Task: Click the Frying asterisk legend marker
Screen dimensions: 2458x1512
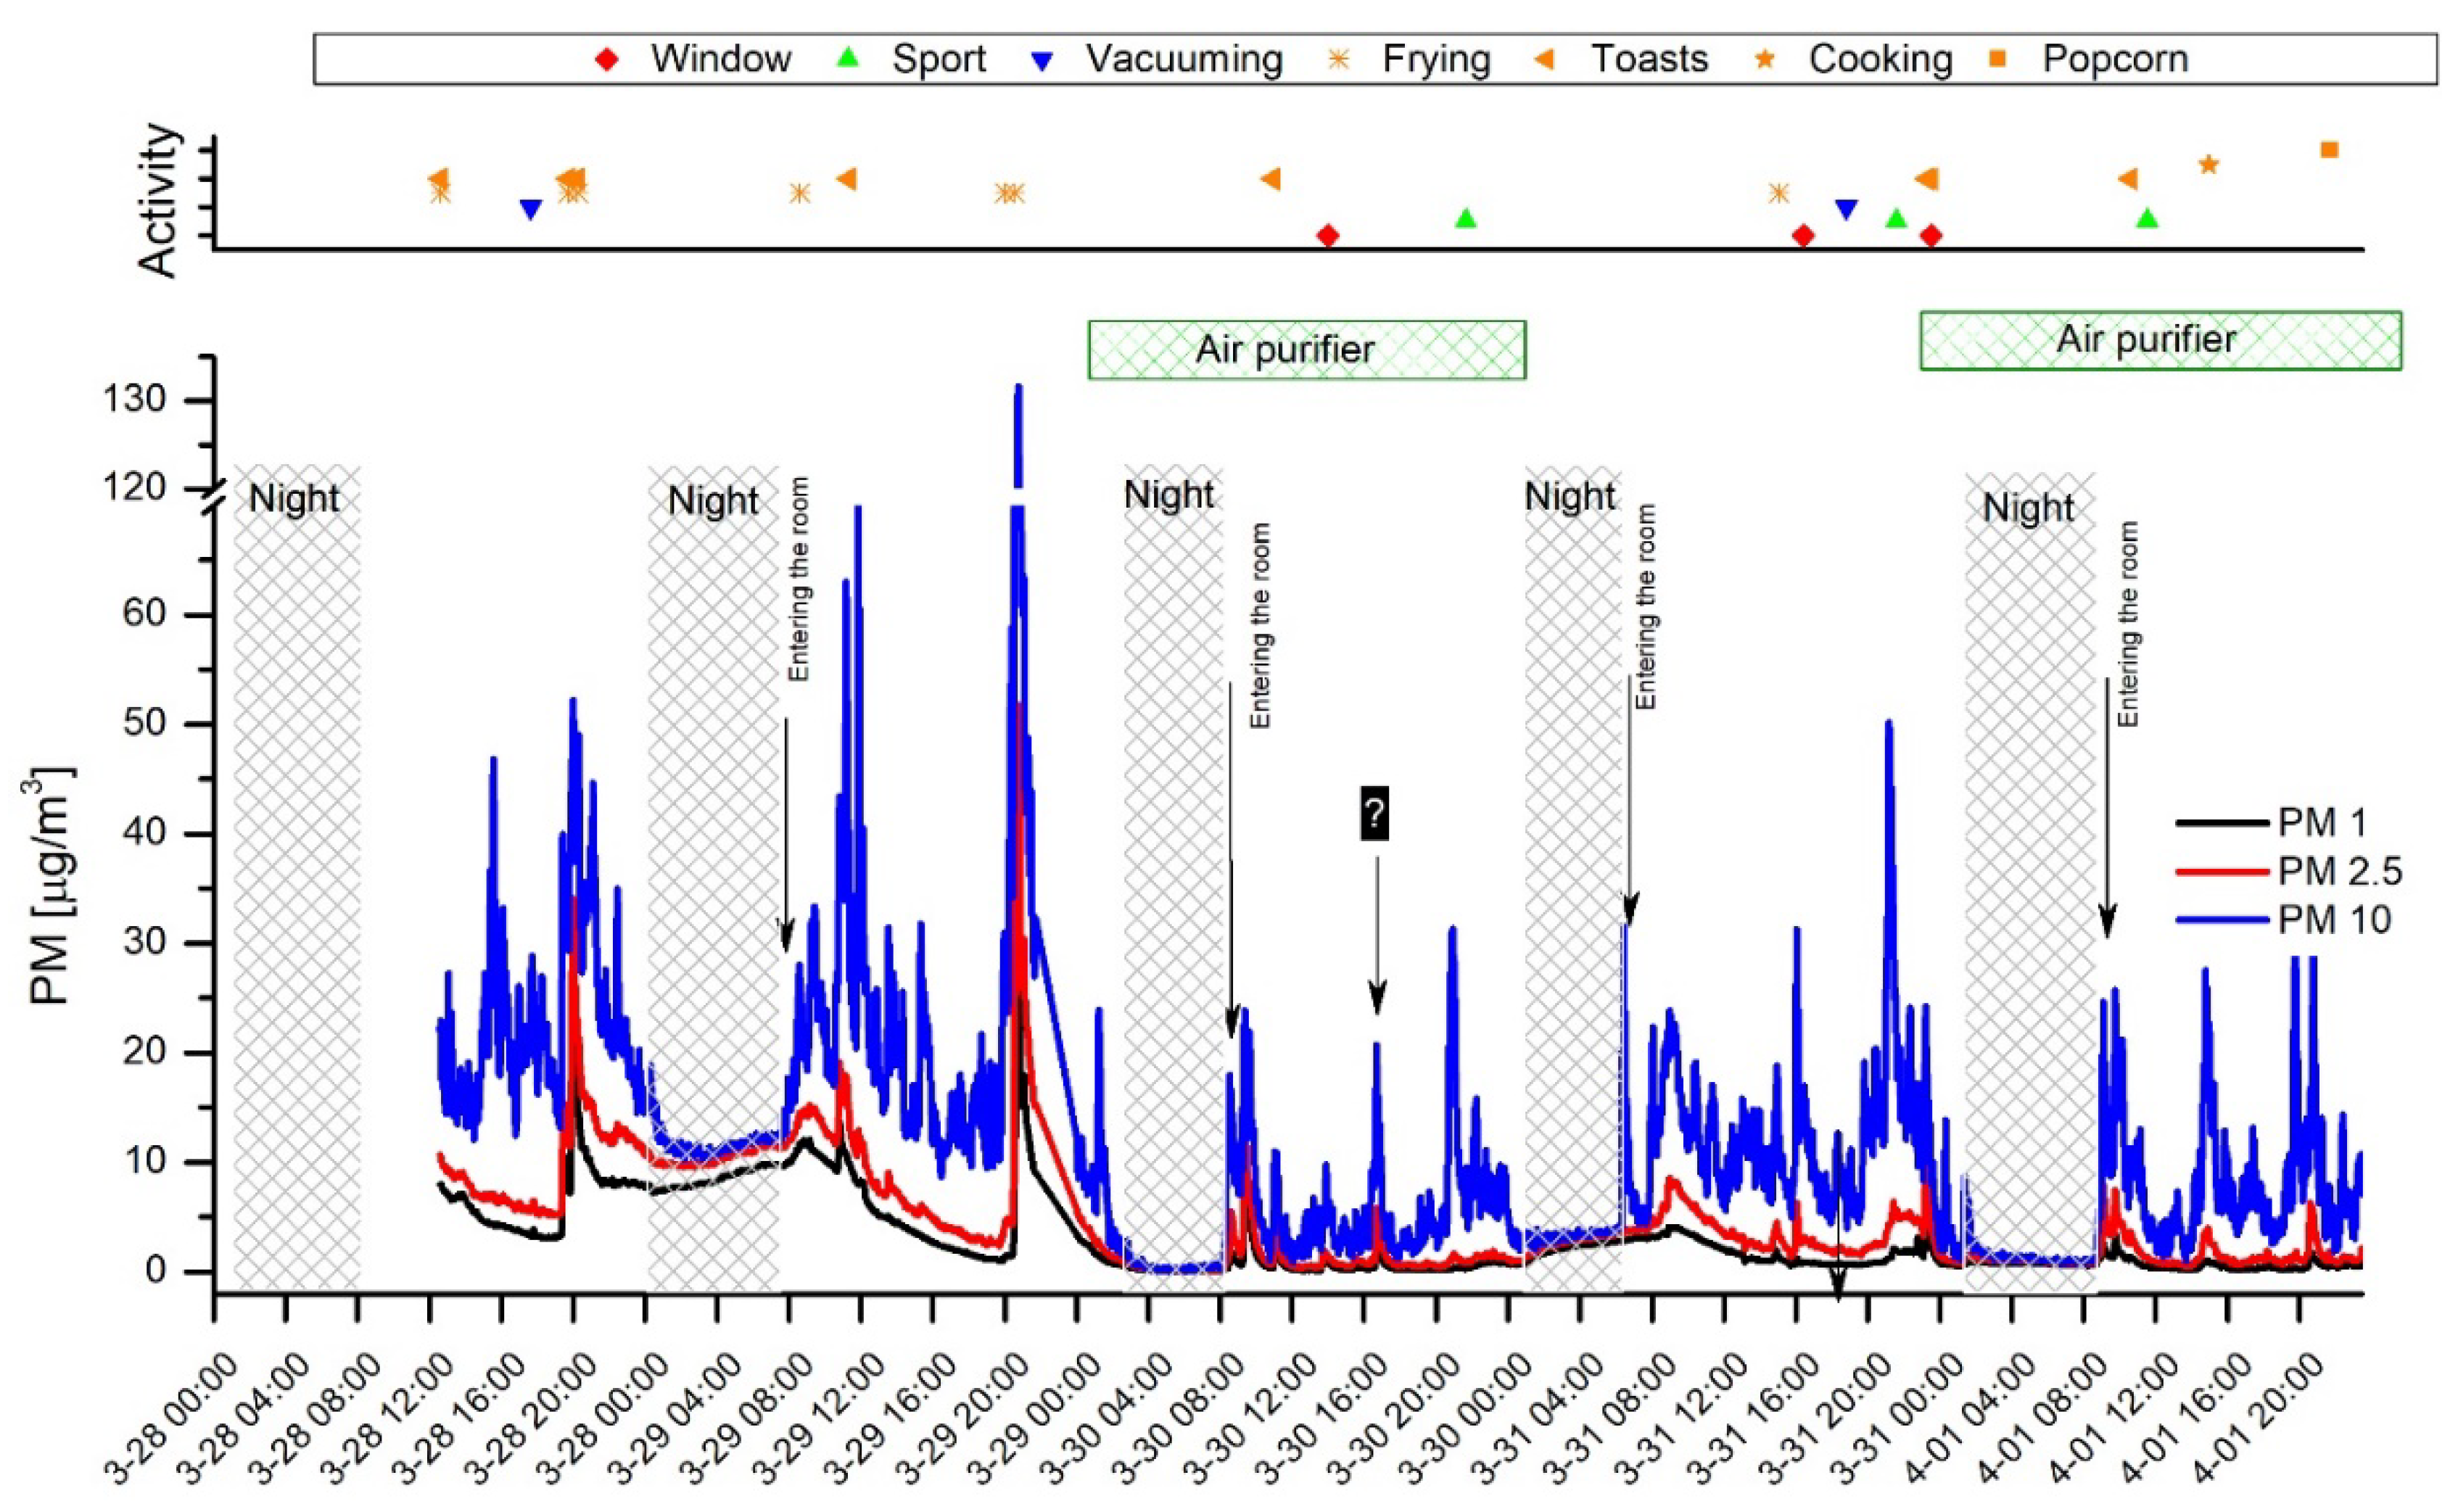Action: tap(1338, 60)
